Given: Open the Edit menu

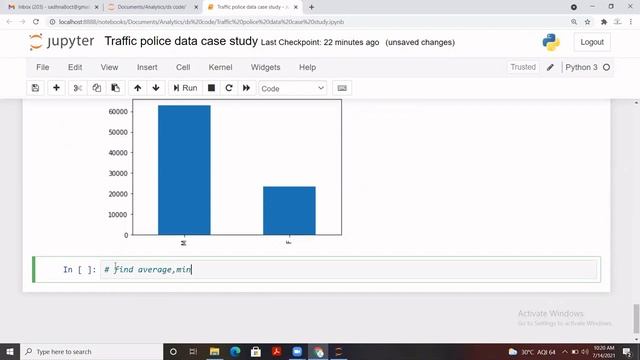Looking at the screenshot, I should pyautogui.click(x=75, y=67).
